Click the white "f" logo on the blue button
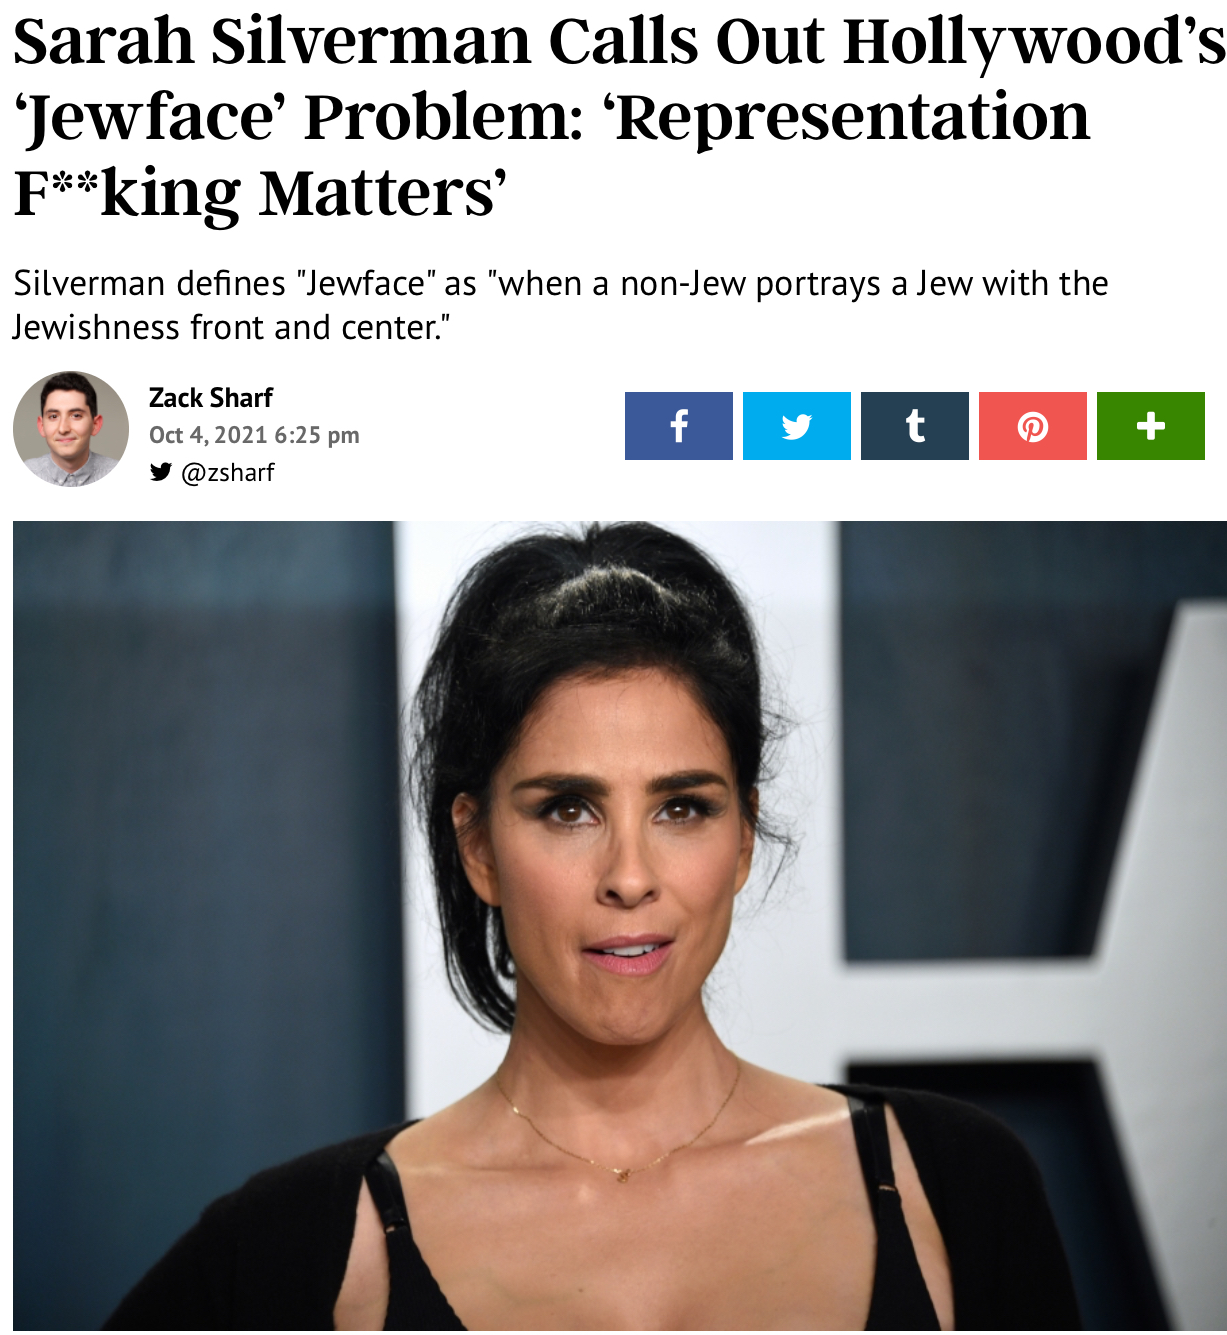This screenshot has height=1335, width=1227. point(679,426)
